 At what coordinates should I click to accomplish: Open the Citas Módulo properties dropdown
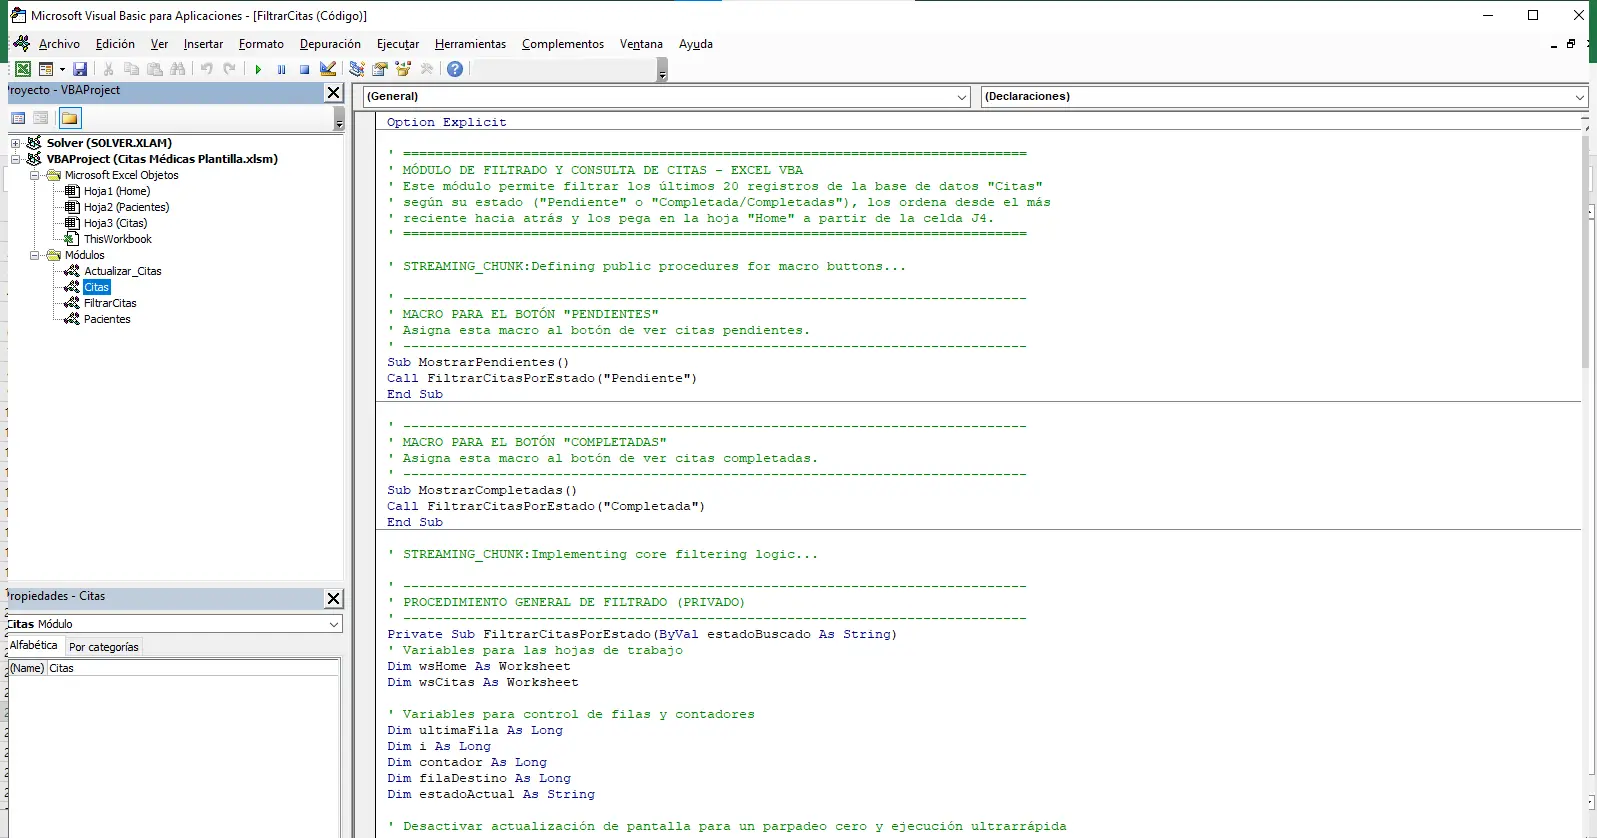pyautogui.click(x=334, y=624)
